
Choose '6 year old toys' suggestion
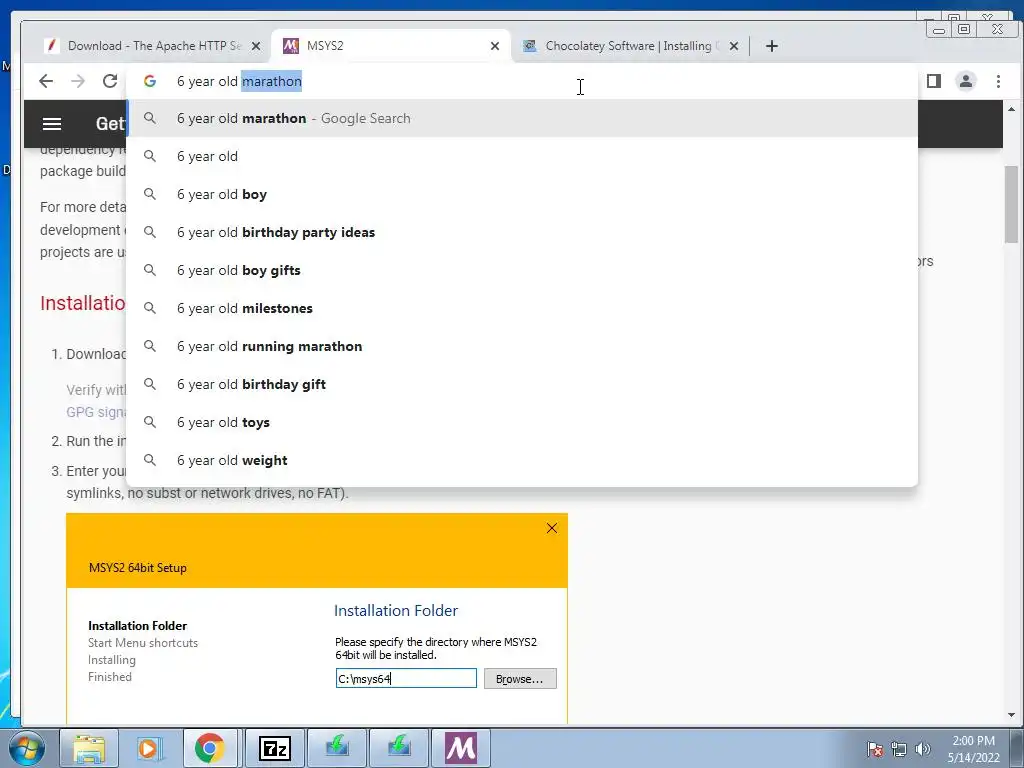pyautogui.click(x=522, y=422)
